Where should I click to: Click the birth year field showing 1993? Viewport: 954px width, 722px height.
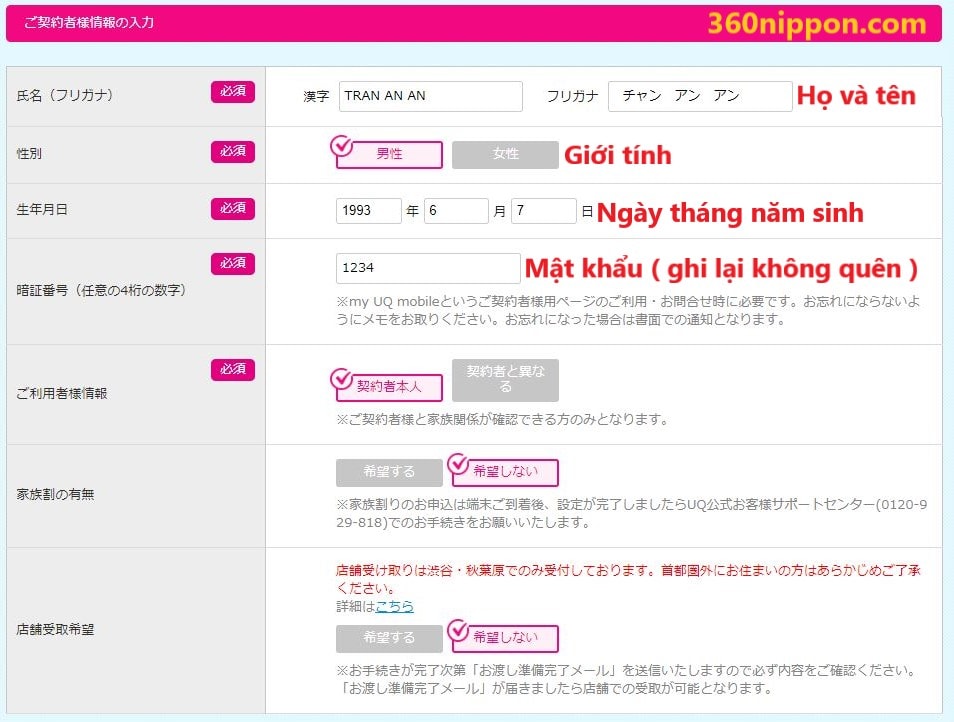[367, 211]
